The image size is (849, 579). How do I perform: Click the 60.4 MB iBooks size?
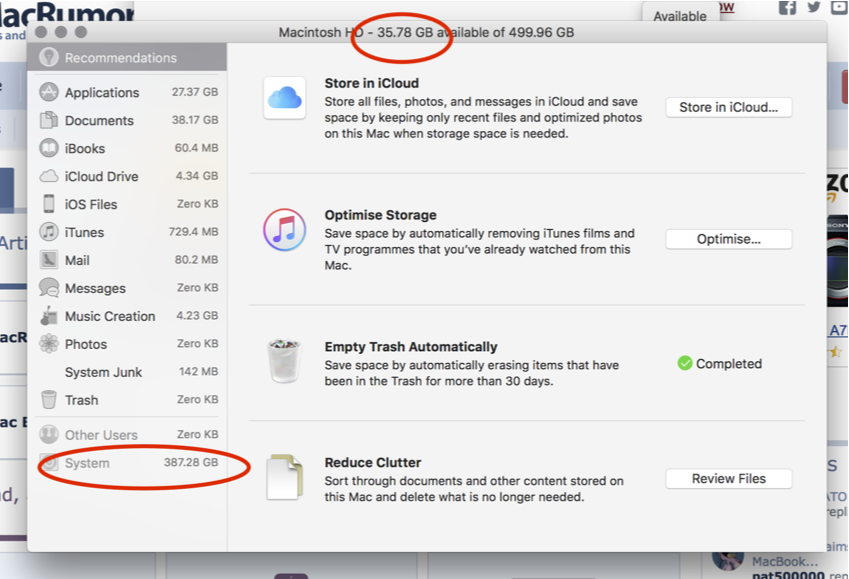tap(196, 148)
